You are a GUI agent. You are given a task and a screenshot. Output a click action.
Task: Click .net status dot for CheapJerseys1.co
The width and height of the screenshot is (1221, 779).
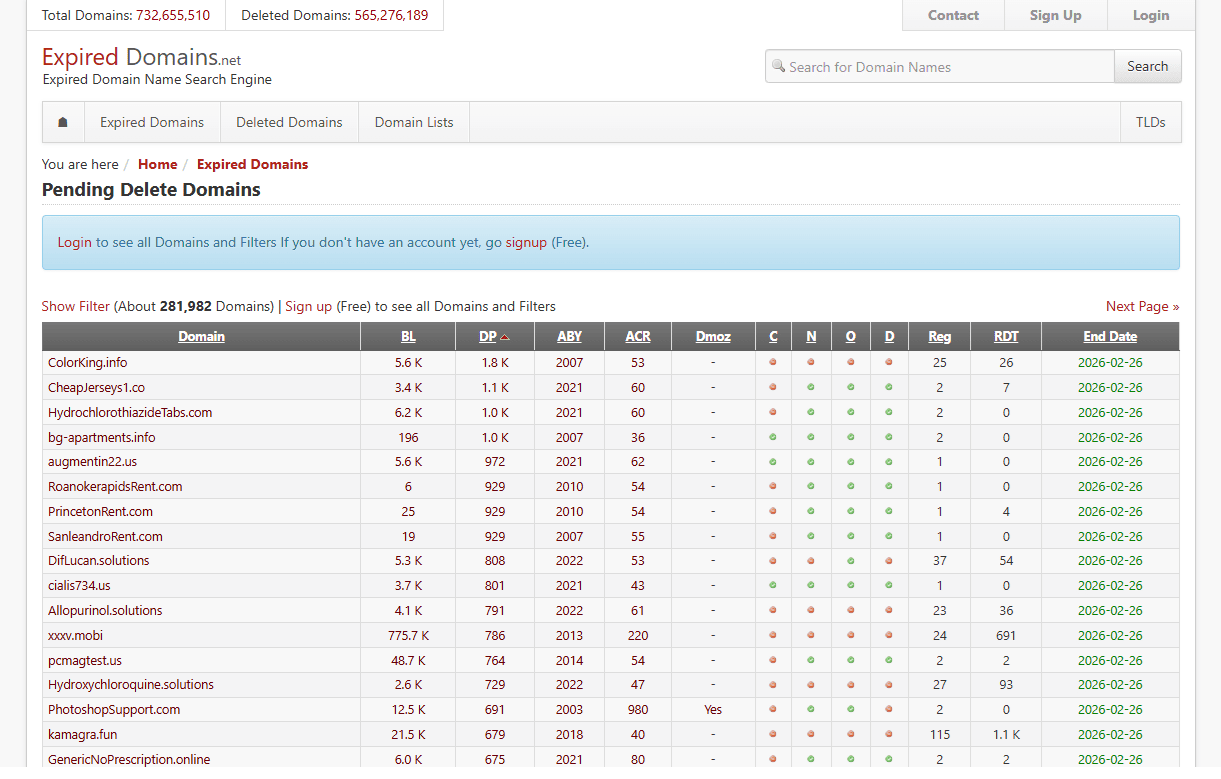811,387
